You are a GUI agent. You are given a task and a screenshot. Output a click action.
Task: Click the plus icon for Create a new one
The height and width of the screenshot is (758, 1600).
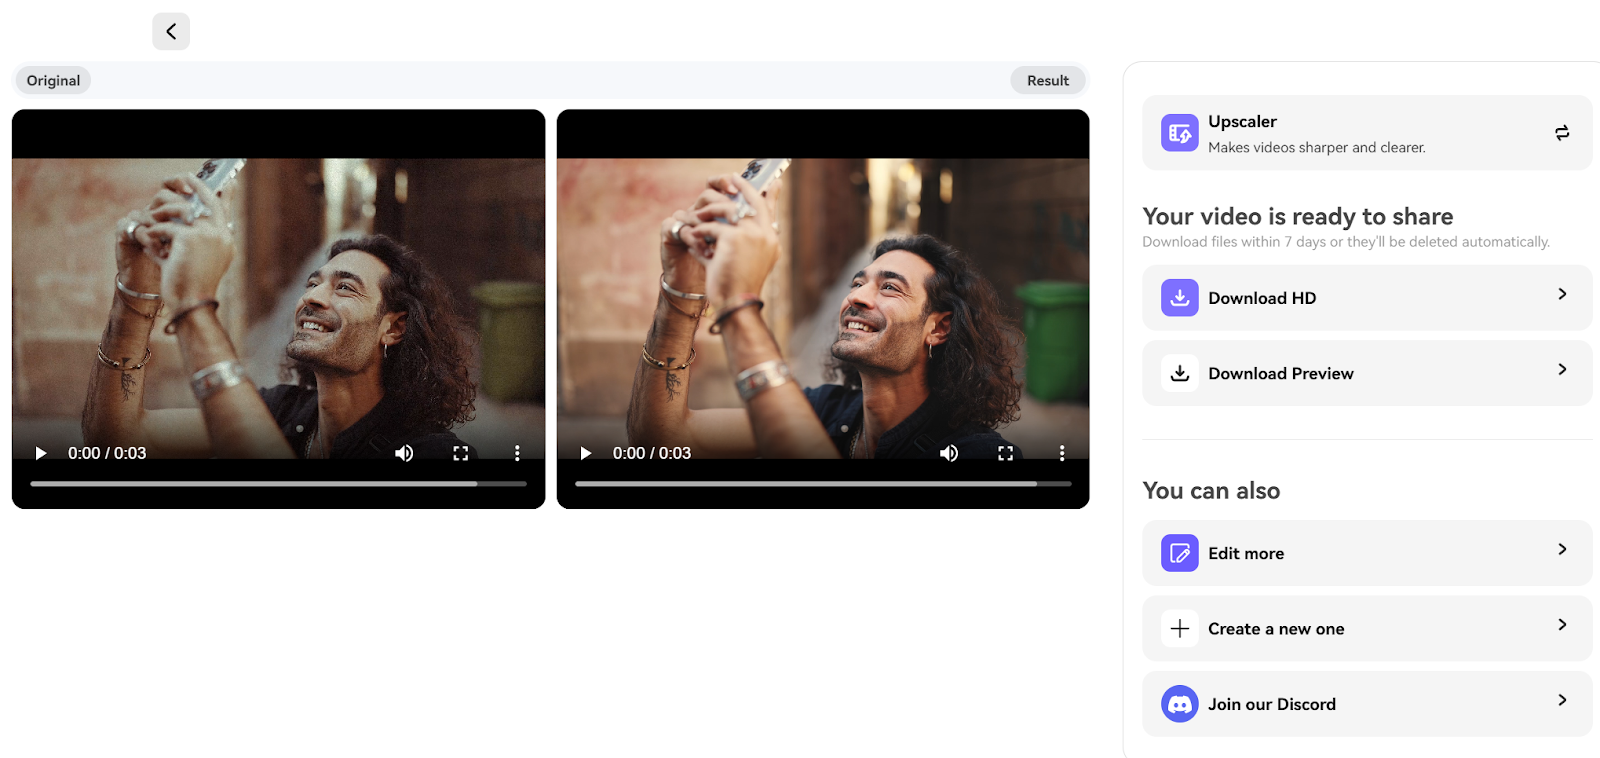[1180, 628]
